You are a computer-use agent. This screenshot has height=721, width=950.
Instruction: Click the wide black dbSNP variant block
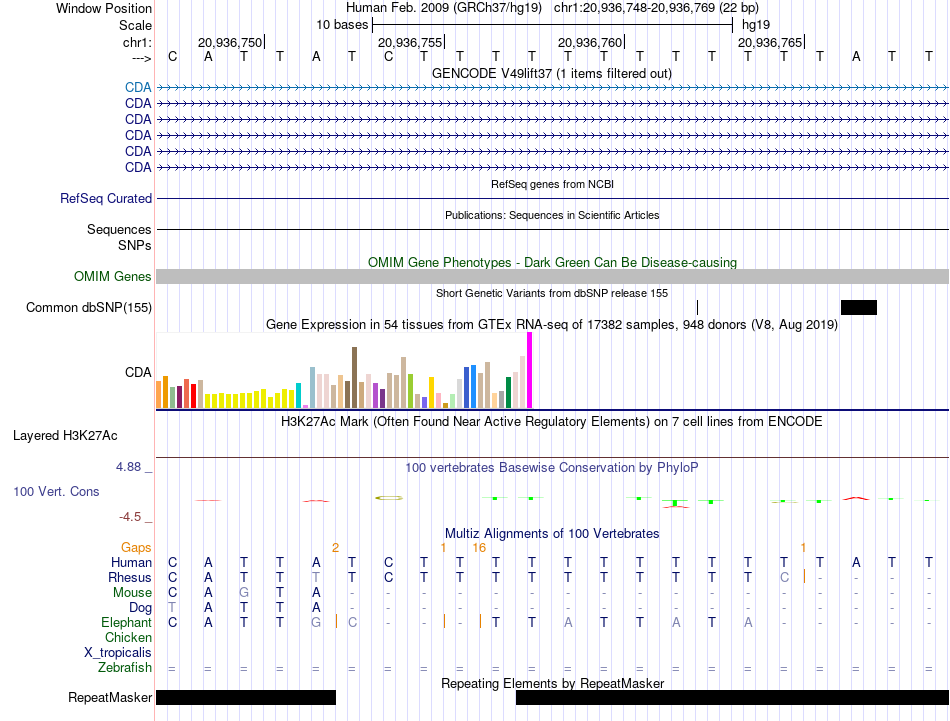click(859, 307)
